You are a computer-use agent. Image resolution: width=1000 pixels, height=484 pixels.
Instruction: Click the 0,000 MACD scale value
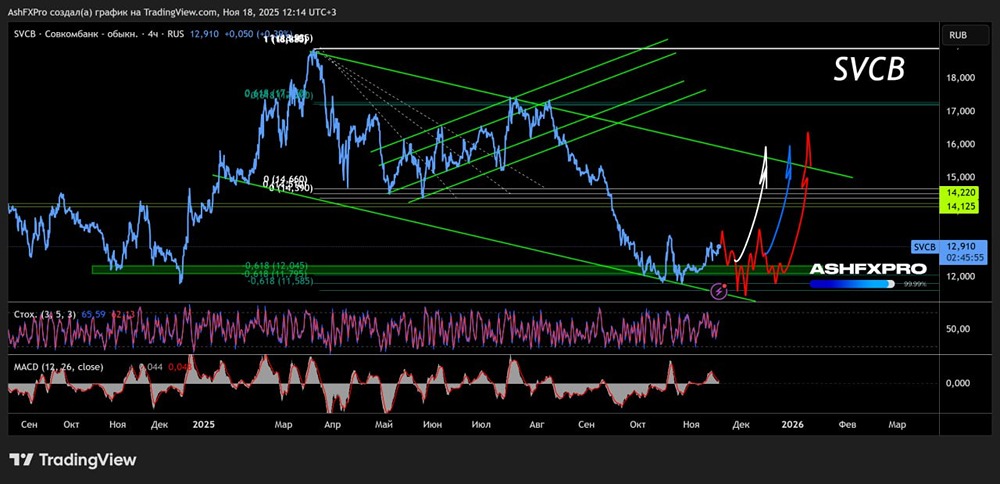(958, 383)
